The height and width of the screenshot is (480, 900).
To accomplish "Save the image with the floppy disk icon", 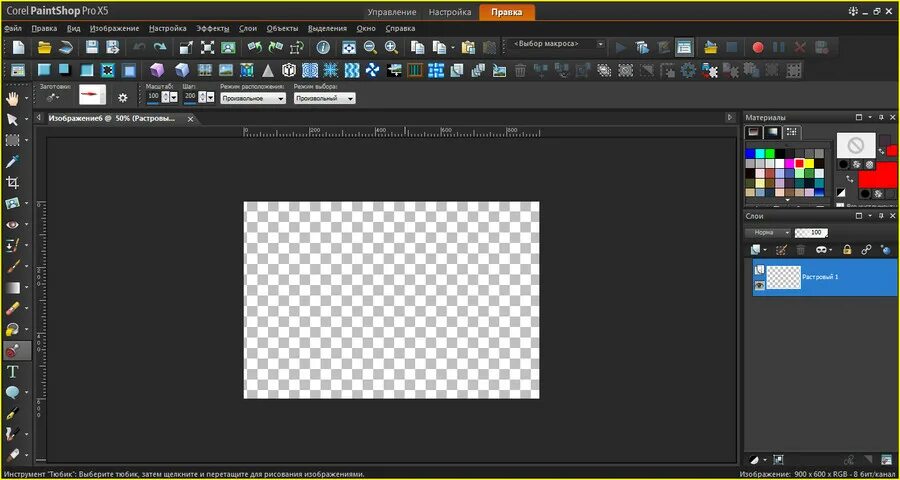I will tap(92, 48).
